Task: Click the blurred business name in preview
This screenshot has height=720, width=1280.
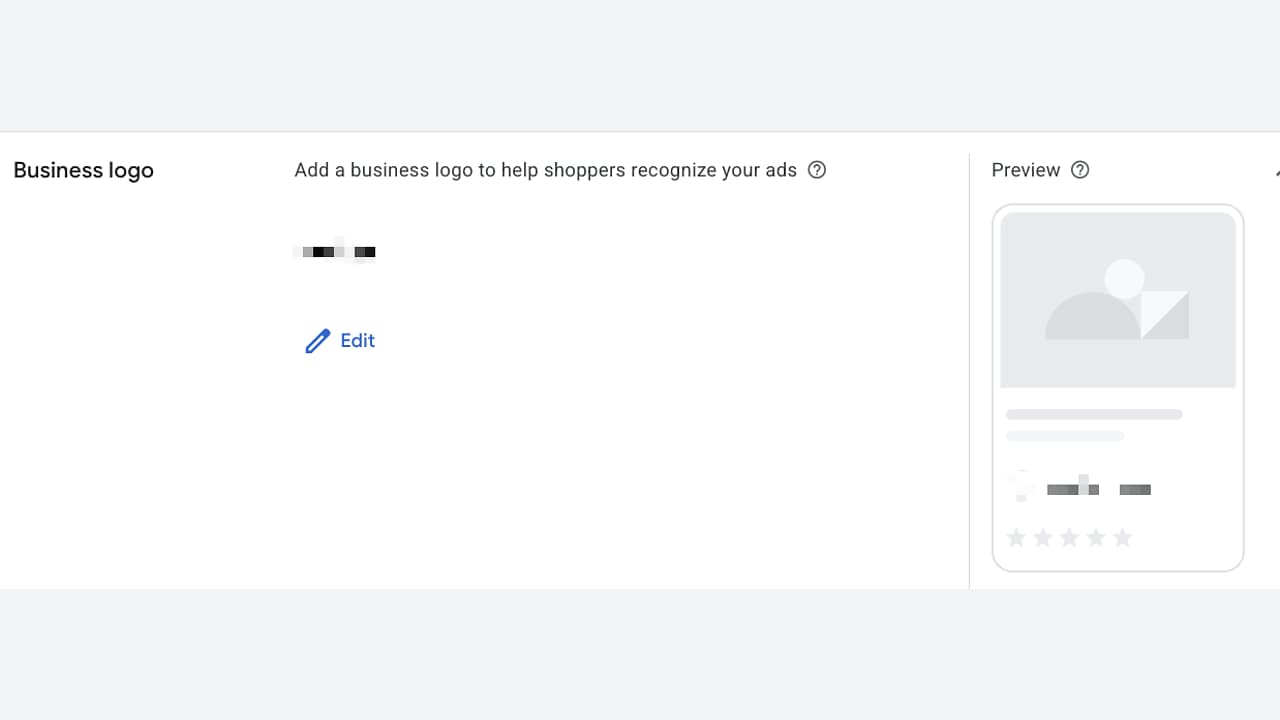Action: pyautogui.click(x=1098, y=489)
